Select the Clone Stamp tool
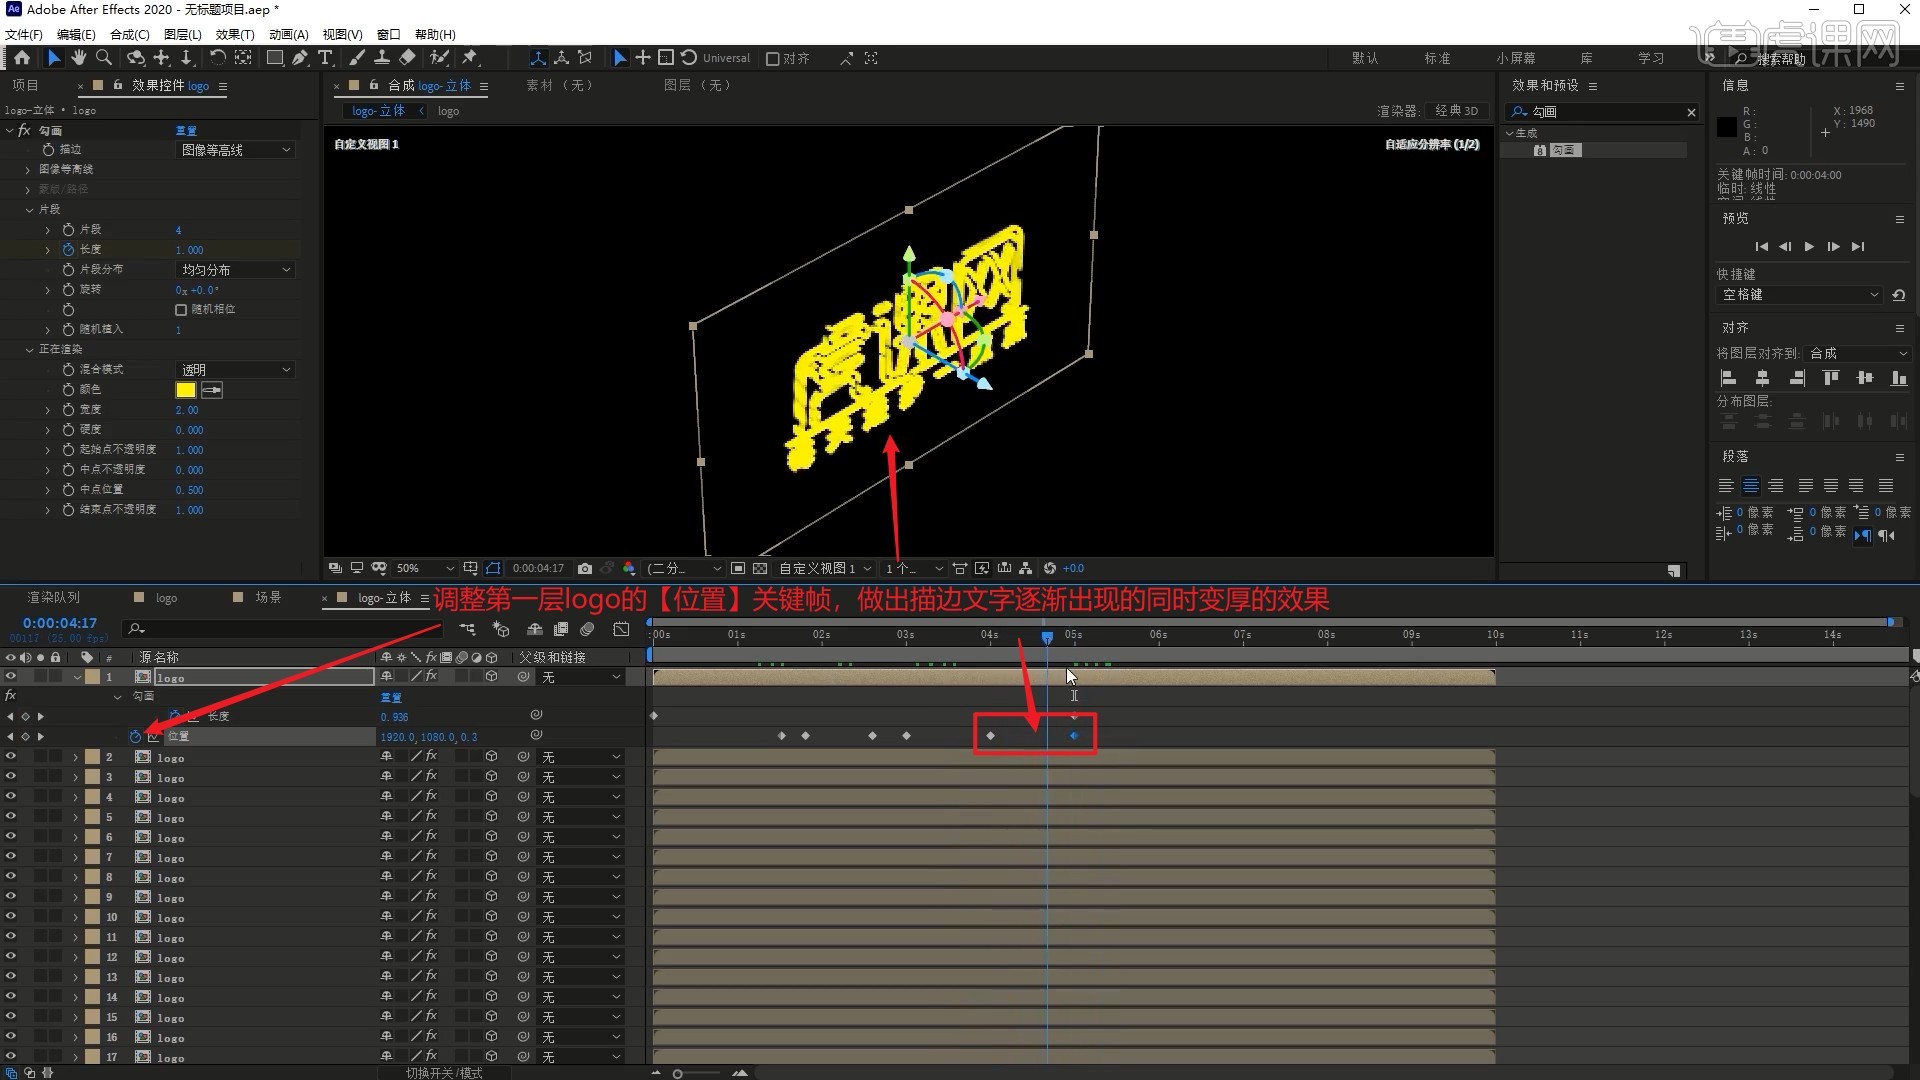 382,58
